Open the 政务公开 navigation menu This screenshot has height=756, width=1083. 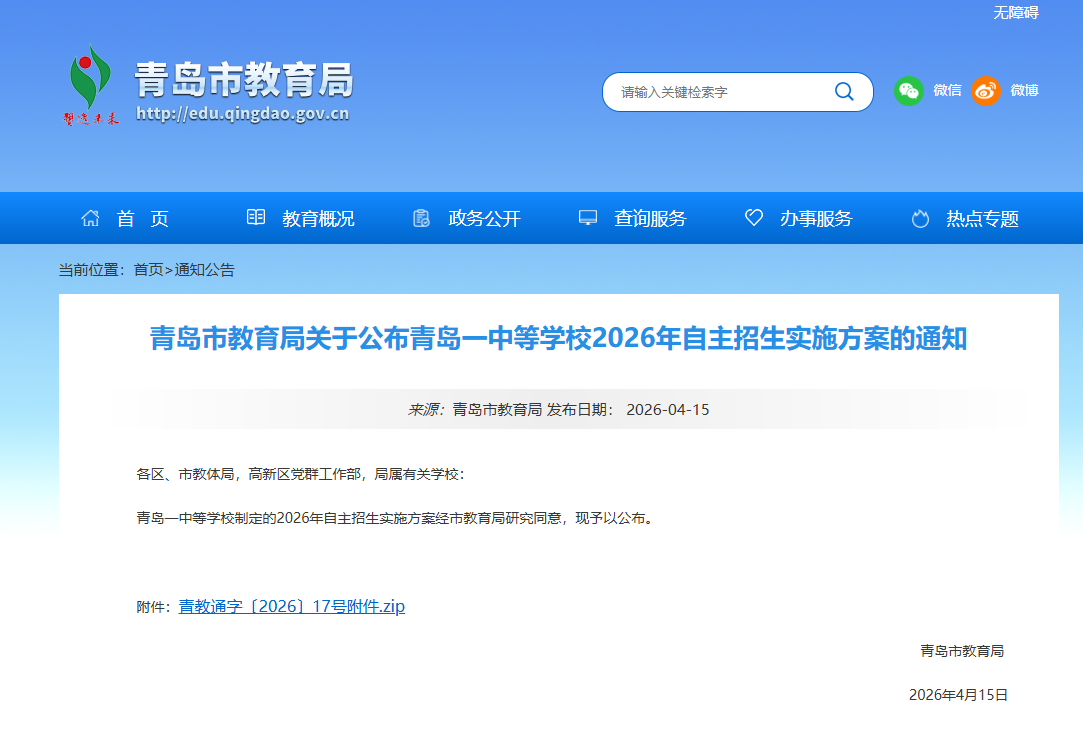click(484, 219)
